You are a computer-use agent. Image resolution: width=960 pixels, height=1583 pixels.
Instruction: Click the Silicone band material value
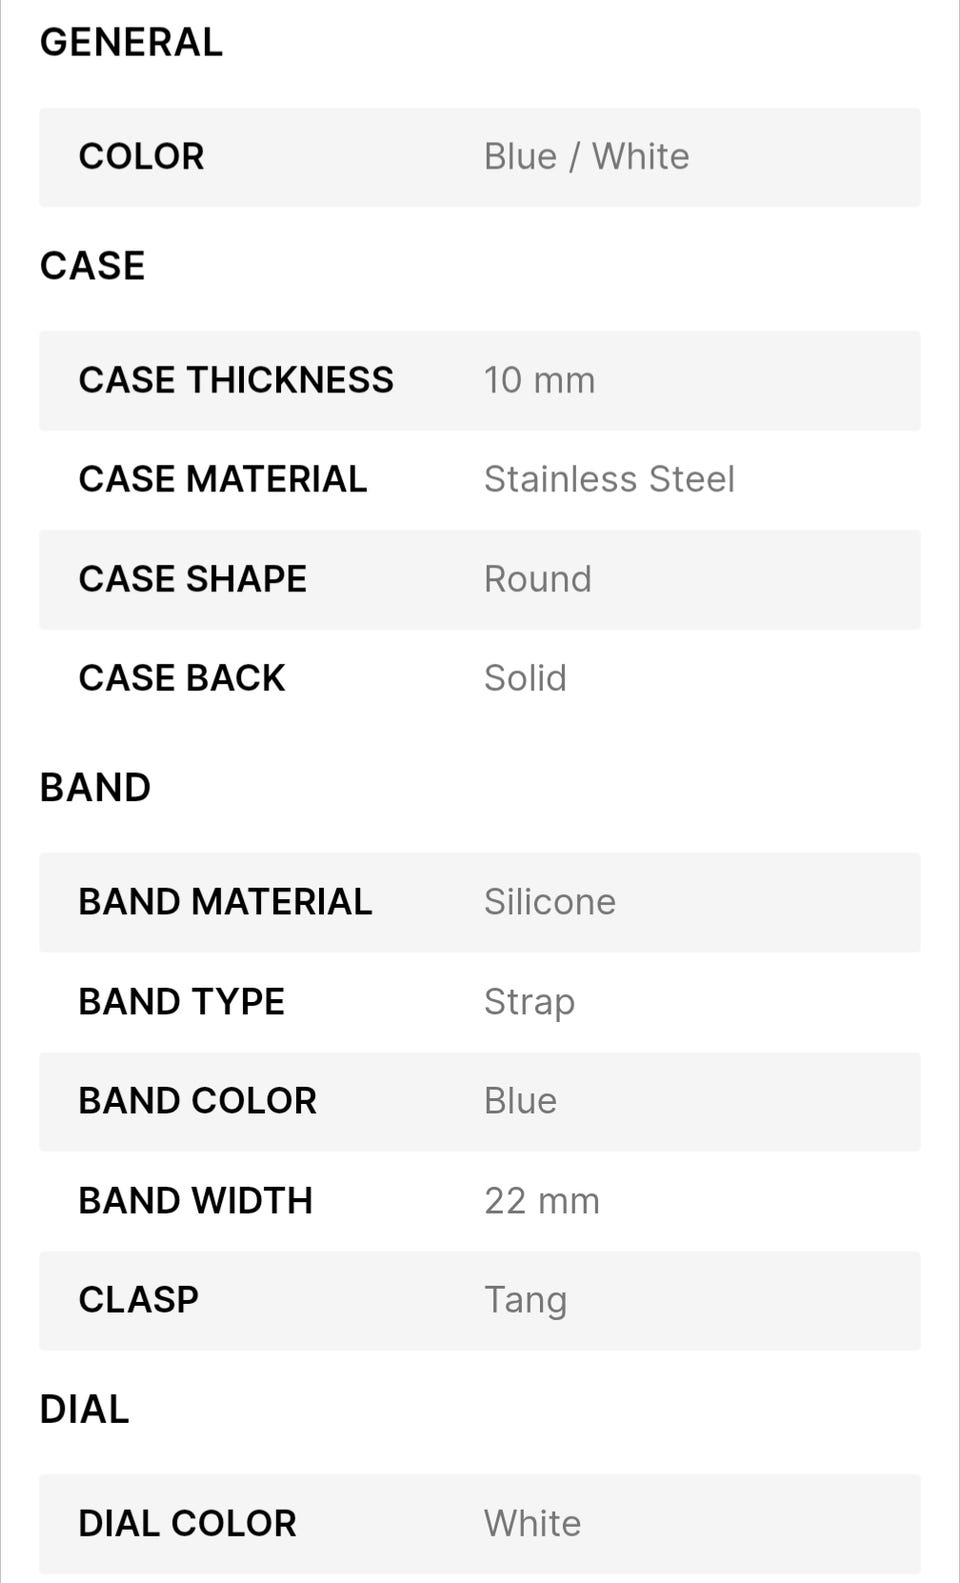pos(549,902)
